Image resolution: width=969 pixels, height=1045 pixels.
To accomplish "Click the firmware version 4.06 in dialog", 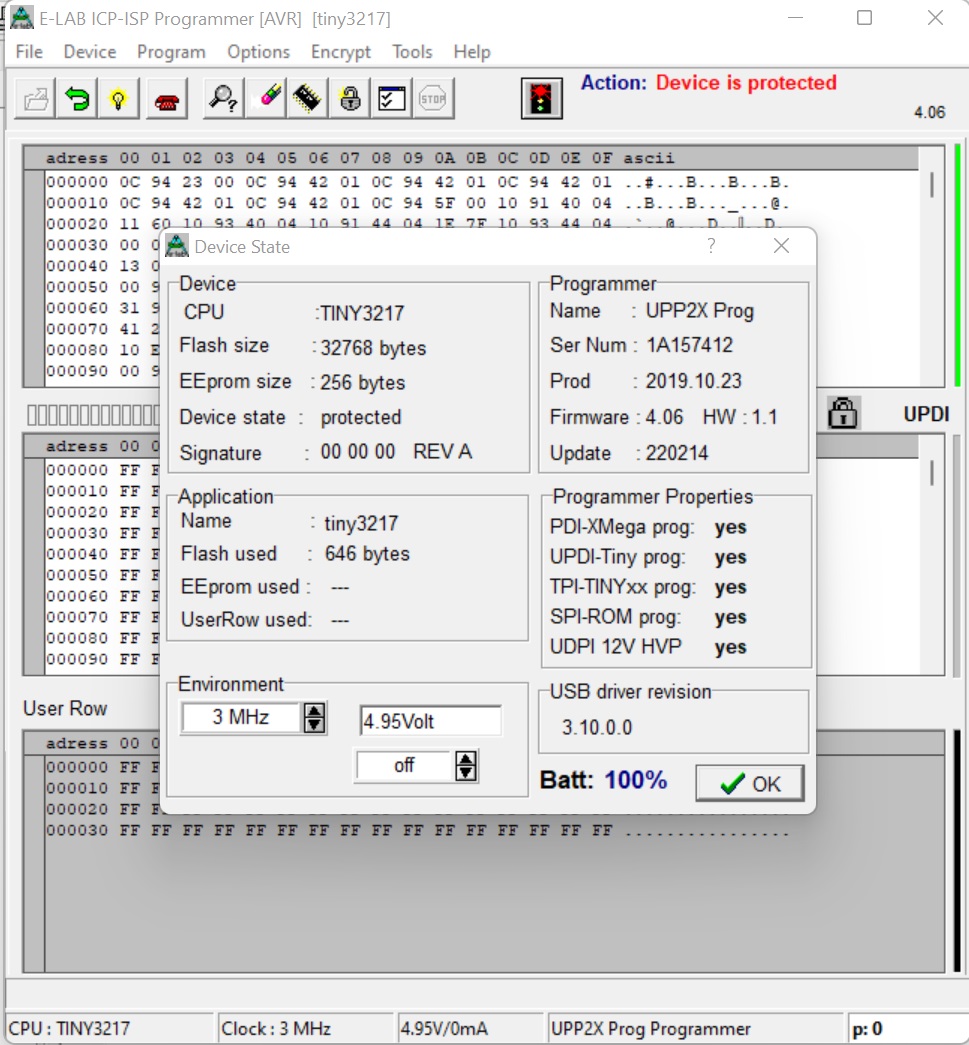I will click(664, 417).
